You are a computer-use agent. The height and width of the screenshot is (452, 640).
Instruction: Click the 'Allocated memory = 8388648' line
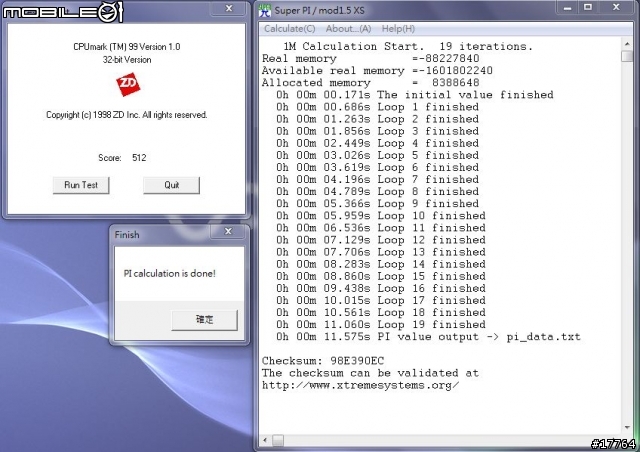371,82
